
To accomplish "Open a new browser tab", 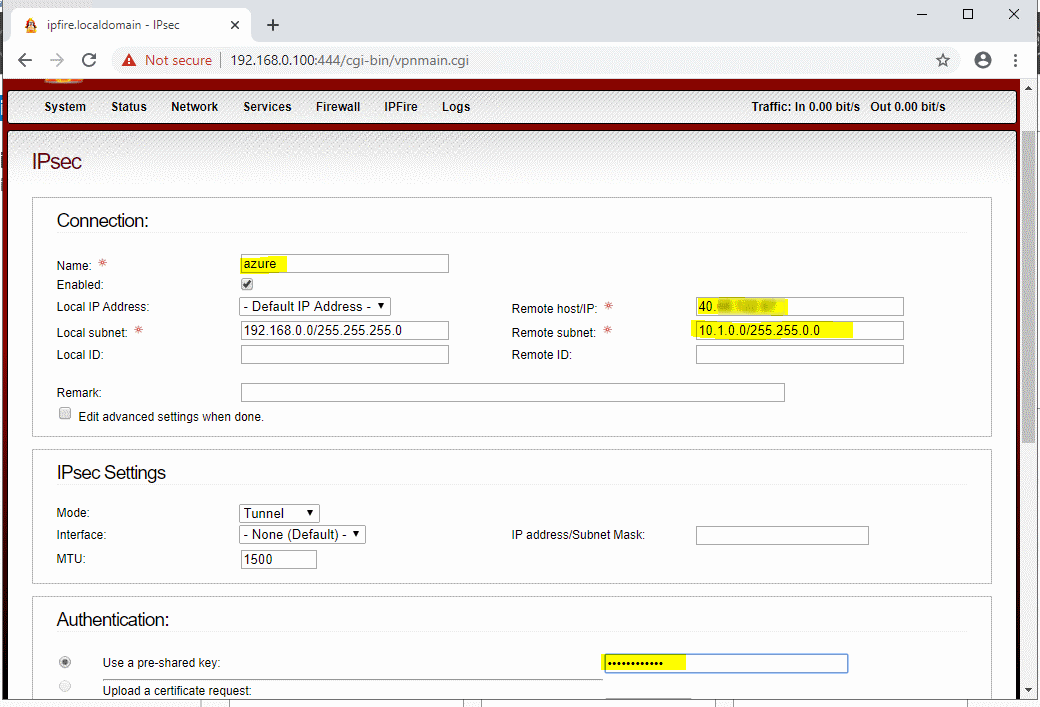I will click(273, 25).
